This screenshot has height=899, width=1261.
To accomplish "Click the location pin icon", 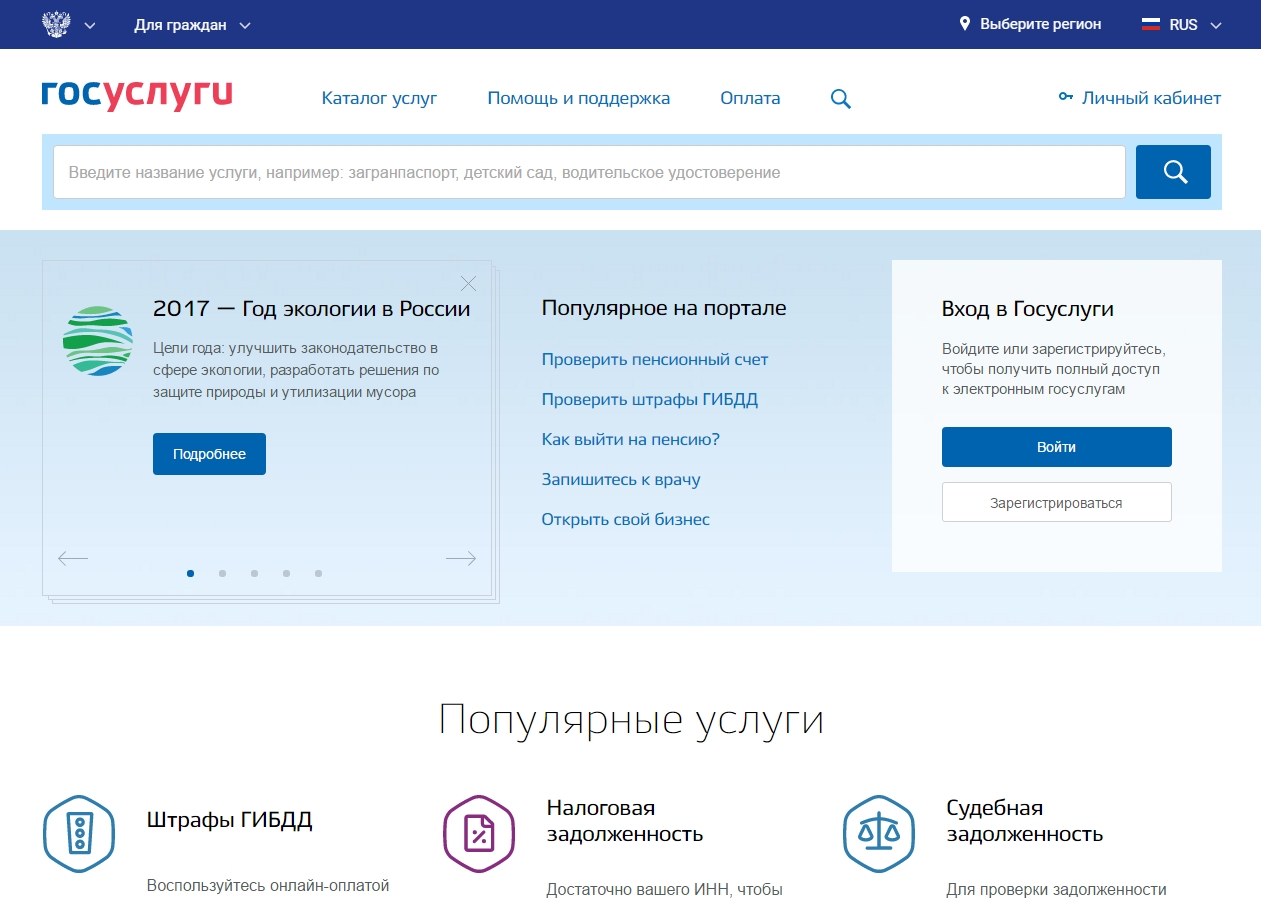I will (x=965, y=24).
